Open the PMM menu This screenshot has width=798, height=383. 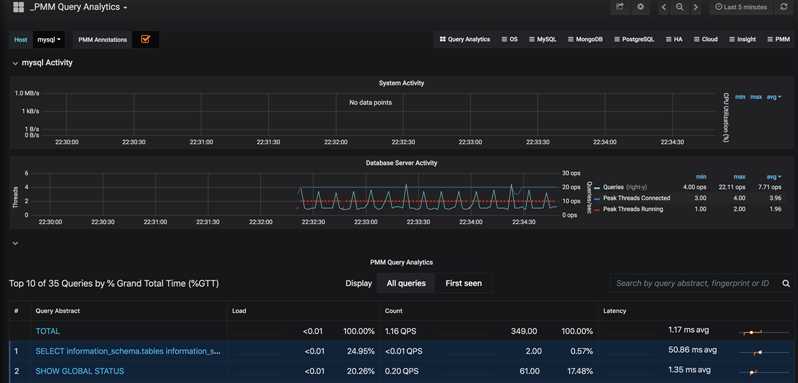coord(779,39)
